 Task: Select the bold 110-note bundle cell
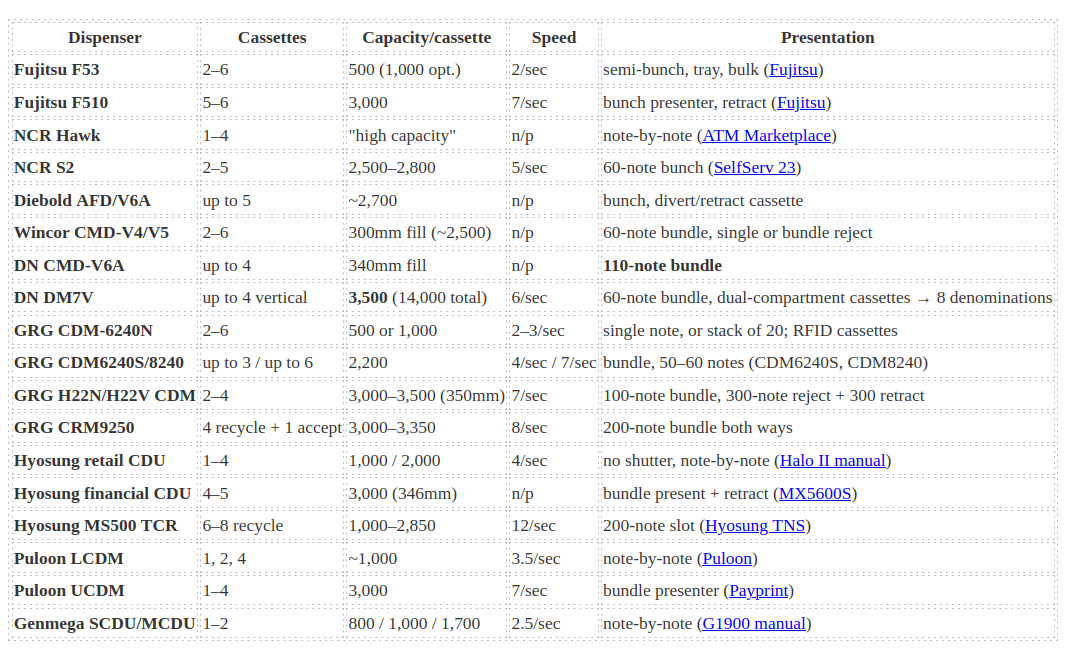click(x=662, y=266)
